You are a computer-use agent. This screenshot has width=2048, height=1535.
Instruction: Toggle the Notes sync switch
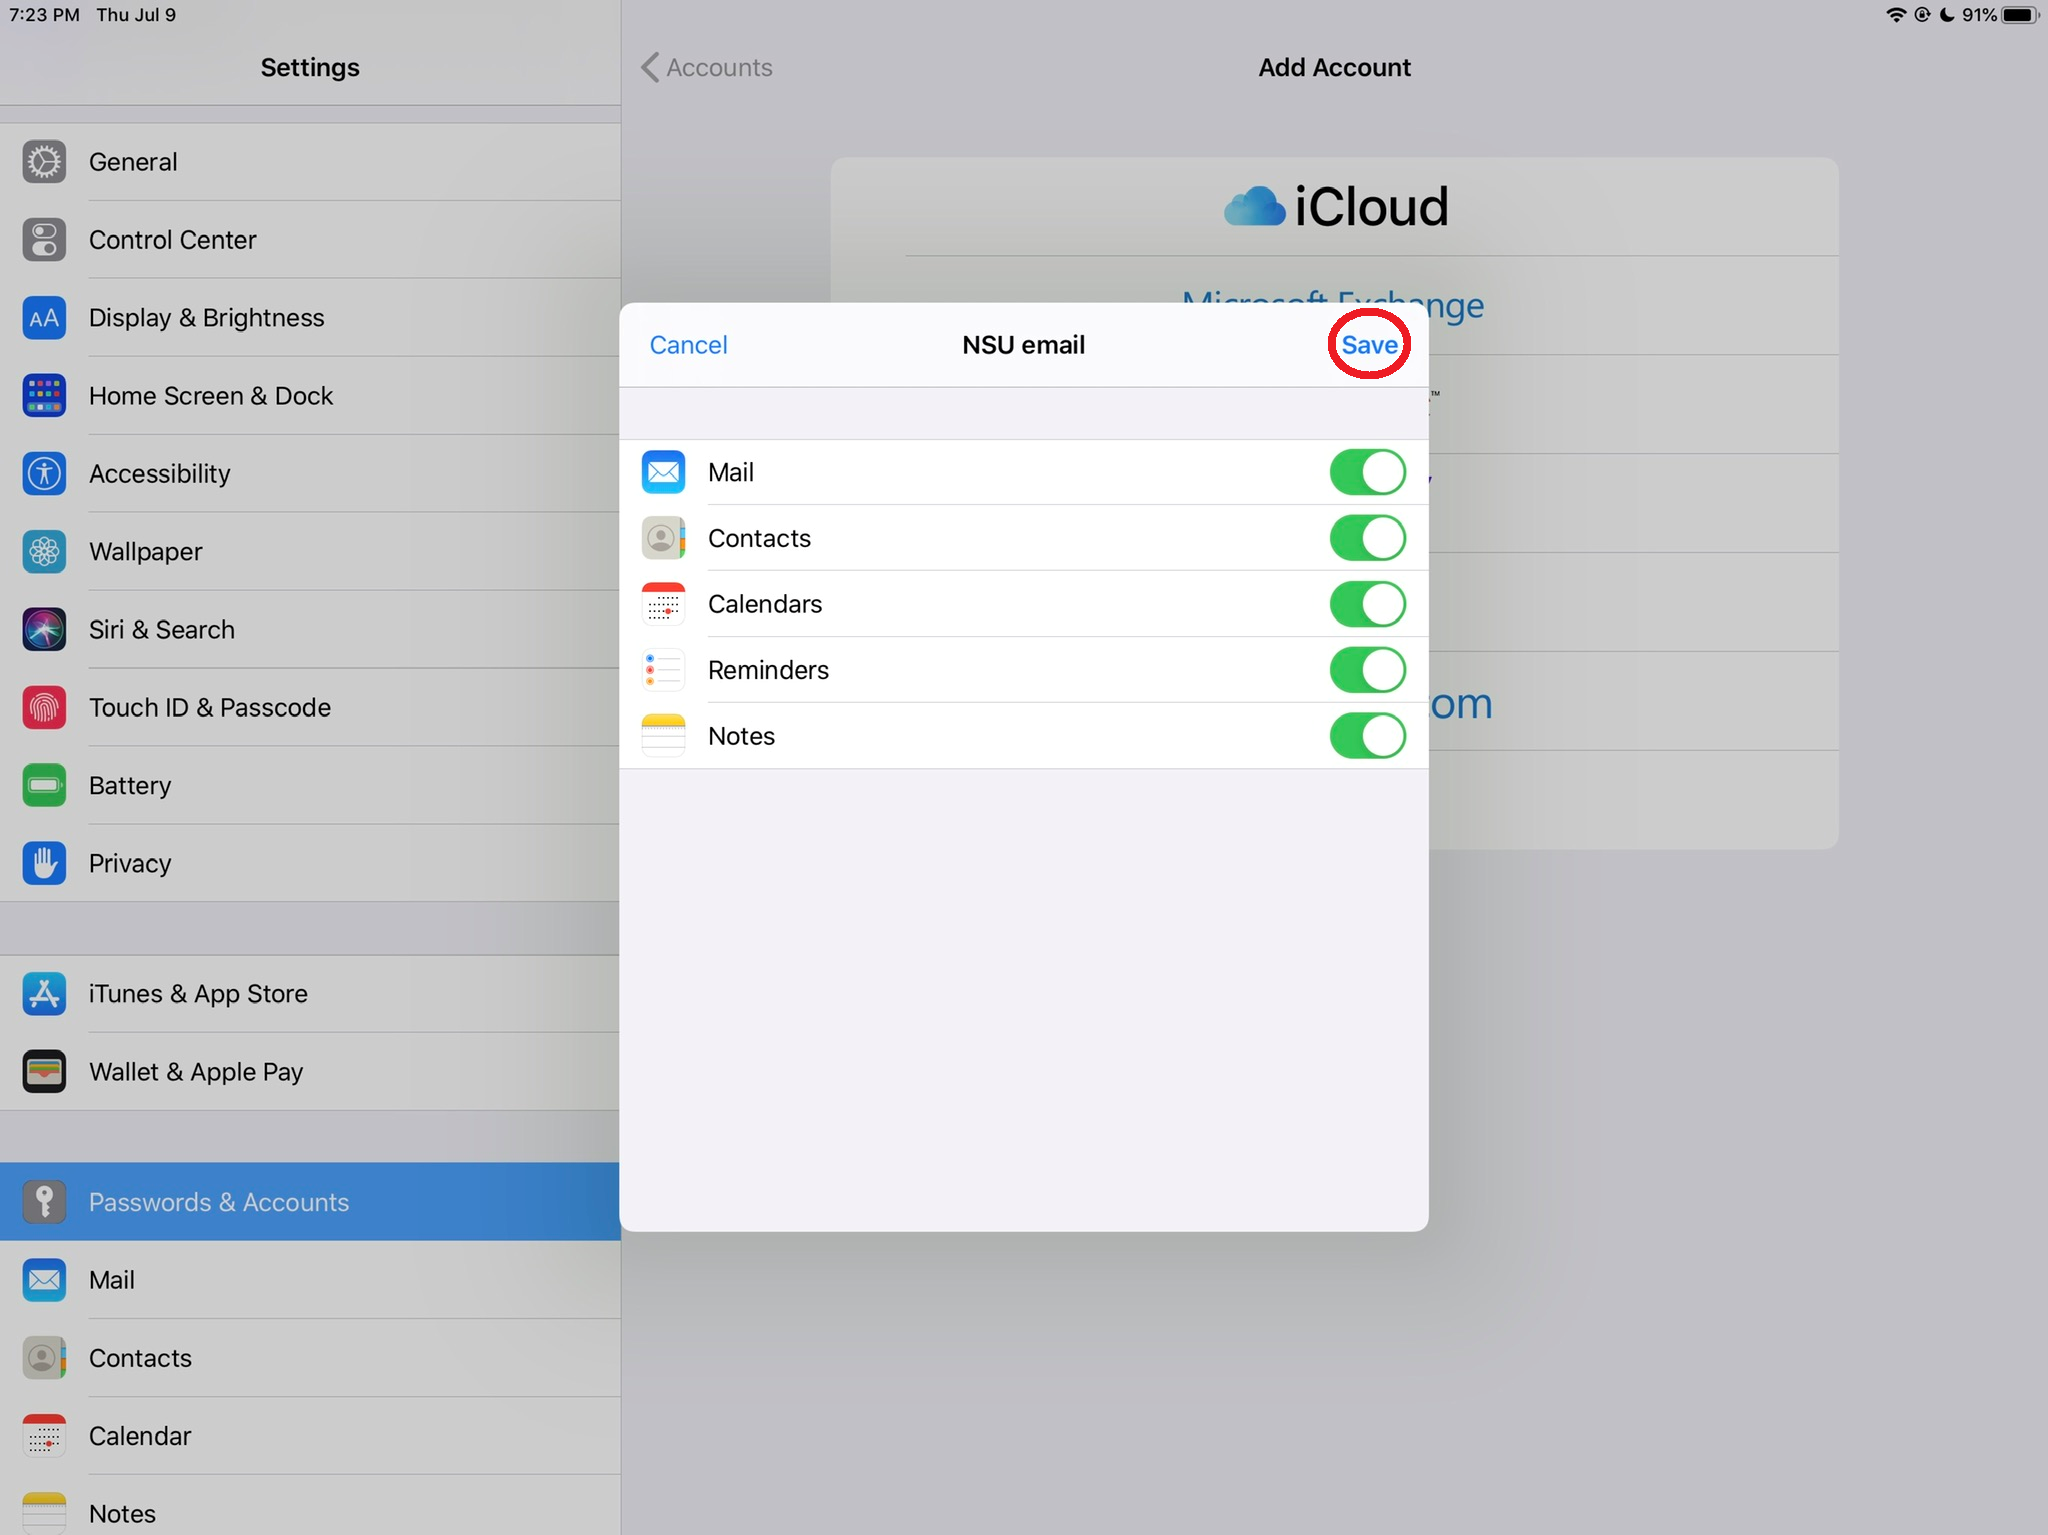(x=1367, y=736)
